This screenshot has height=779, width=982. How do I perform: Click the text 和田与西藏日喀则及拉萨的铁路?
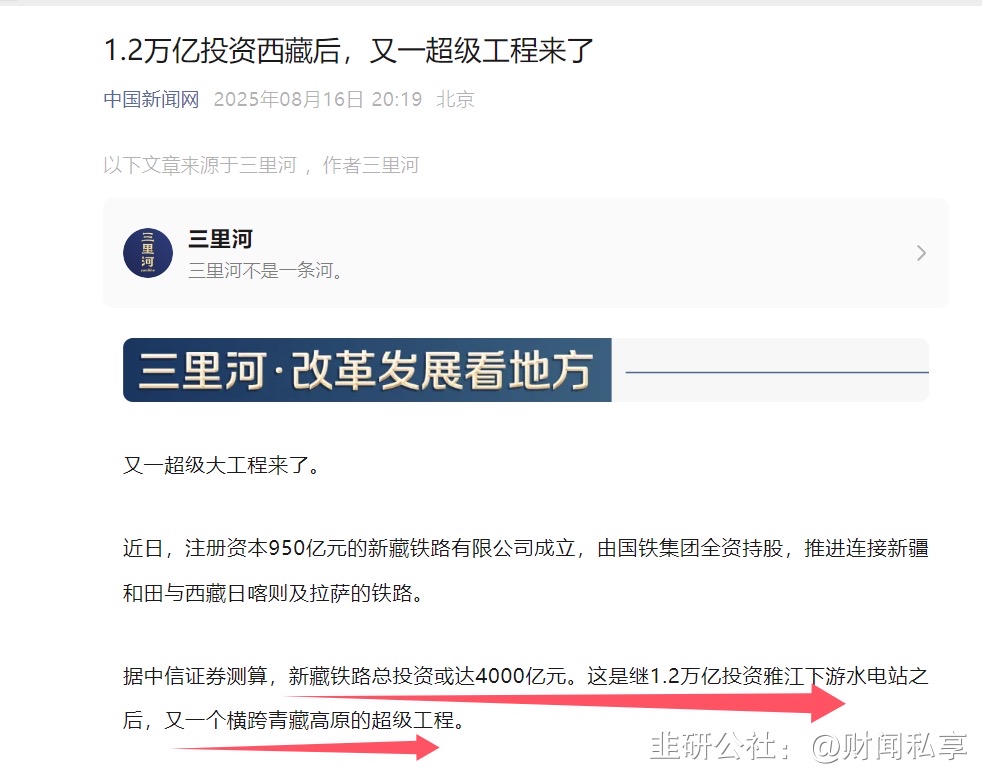267,592
